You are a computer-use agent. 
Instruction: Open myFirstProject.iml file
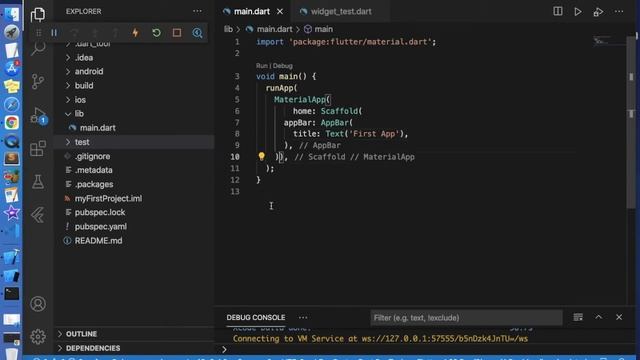tap(134, 198)
